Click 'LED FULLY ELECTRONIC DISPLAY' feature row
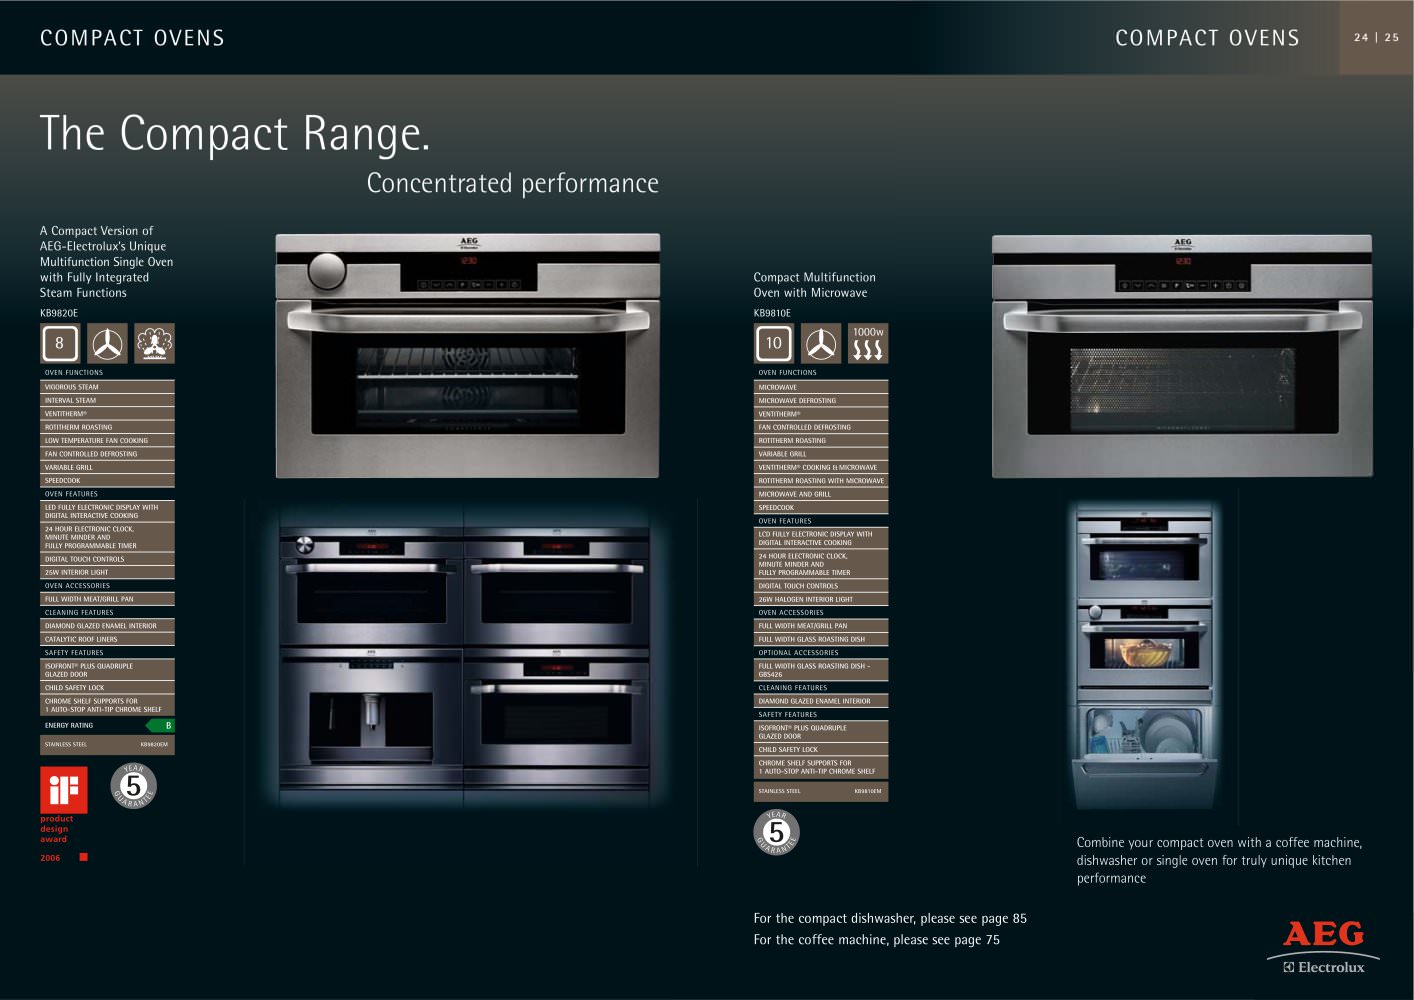1414x1000 pixels. tap(107, 511)
